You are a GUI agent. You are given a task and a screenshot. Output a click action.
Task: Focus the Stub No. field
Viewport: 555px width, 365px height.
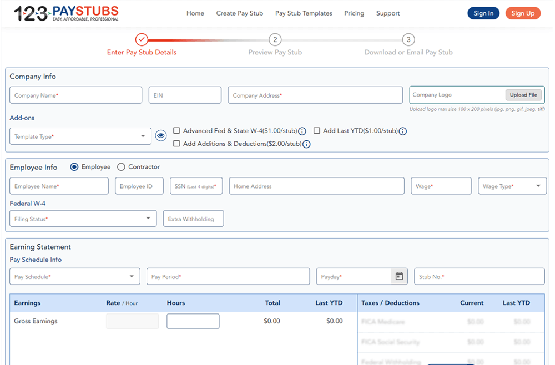pos(479,276)
